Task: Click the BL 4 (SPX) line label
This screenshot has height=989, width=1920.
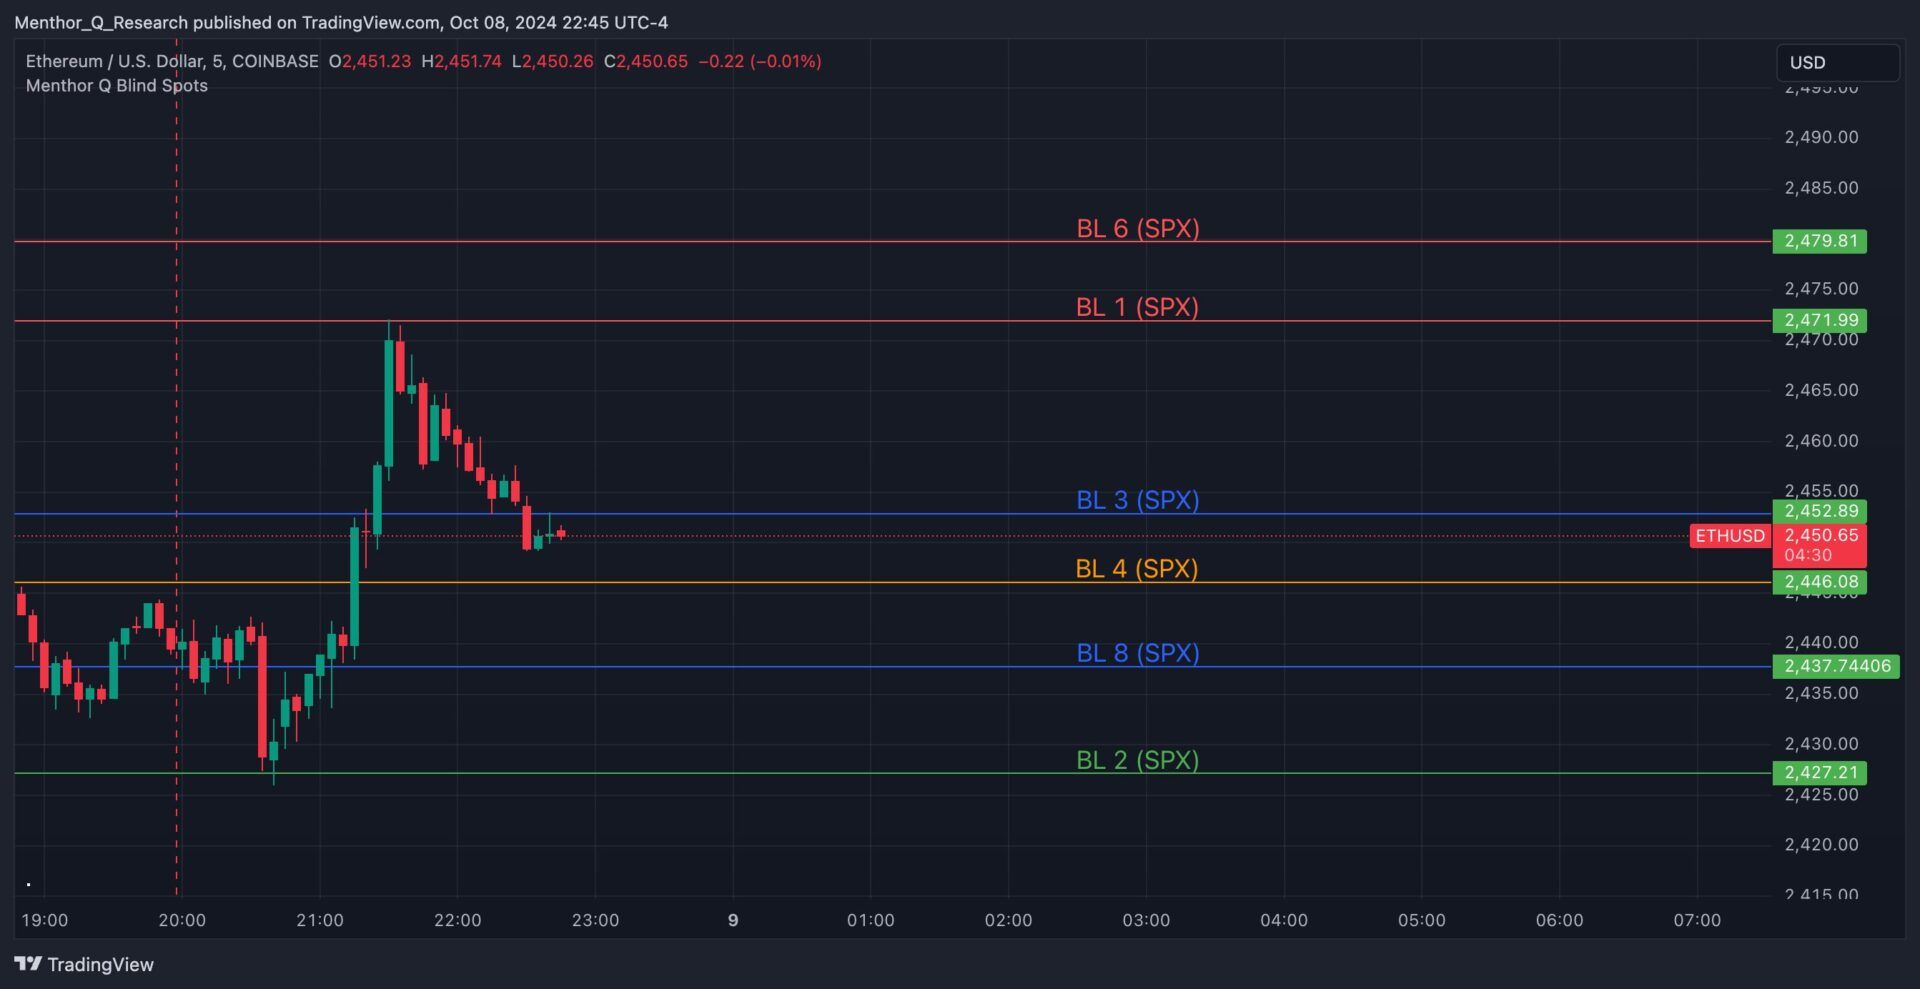Action: click(1137, 569)
